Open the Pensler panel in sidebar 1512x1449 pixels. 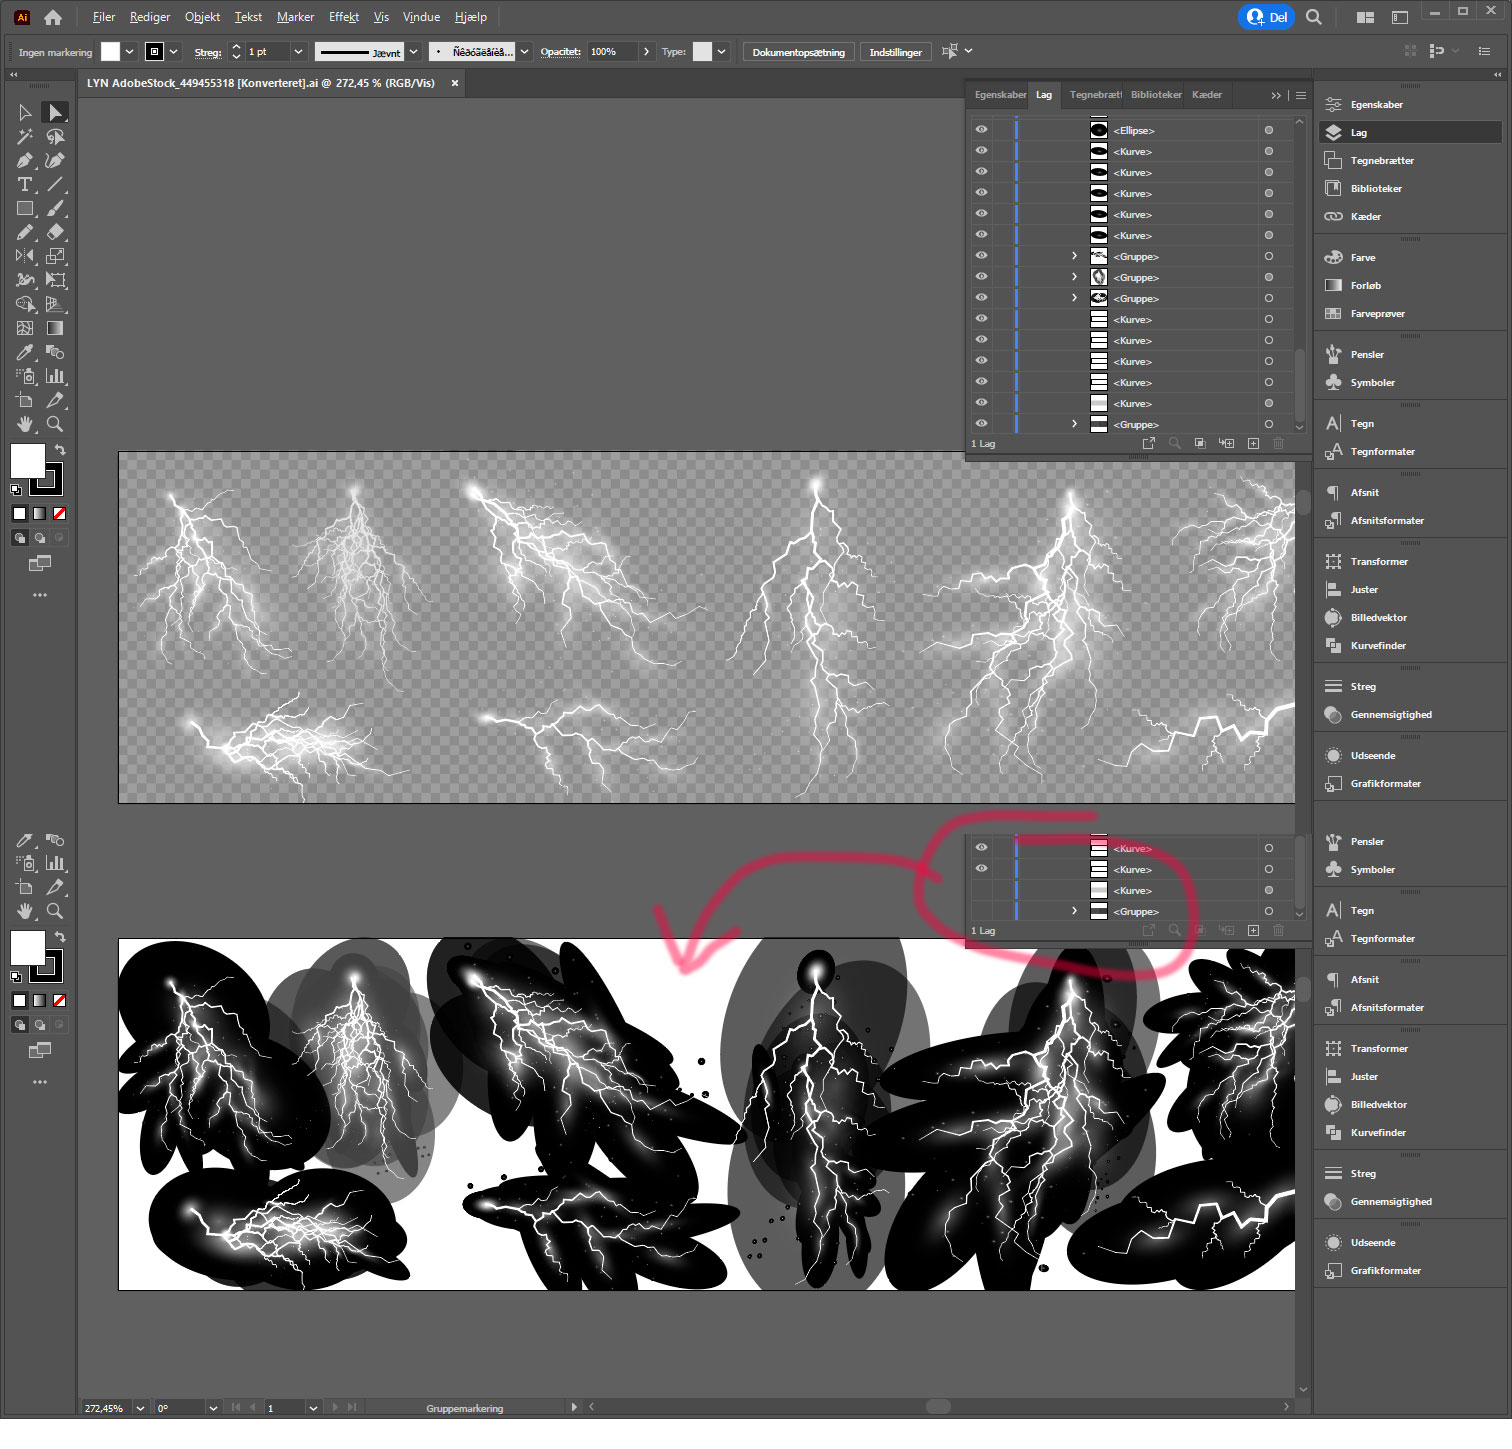(x=1366, y=354)
